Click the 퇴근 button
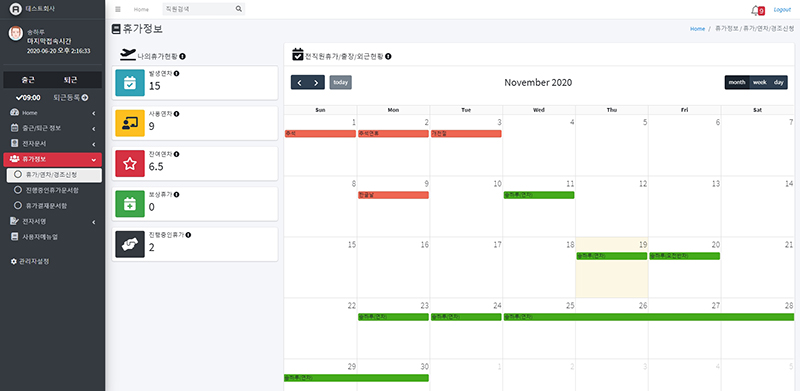The width and height of the screenshot is (800, 391). 70,80
